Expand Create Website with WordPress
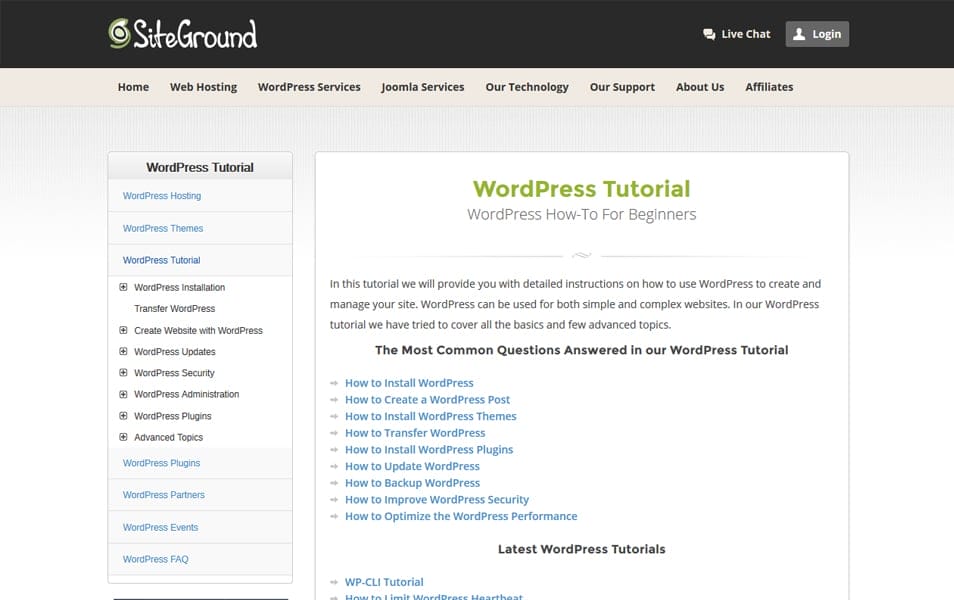 pos(124,330)
